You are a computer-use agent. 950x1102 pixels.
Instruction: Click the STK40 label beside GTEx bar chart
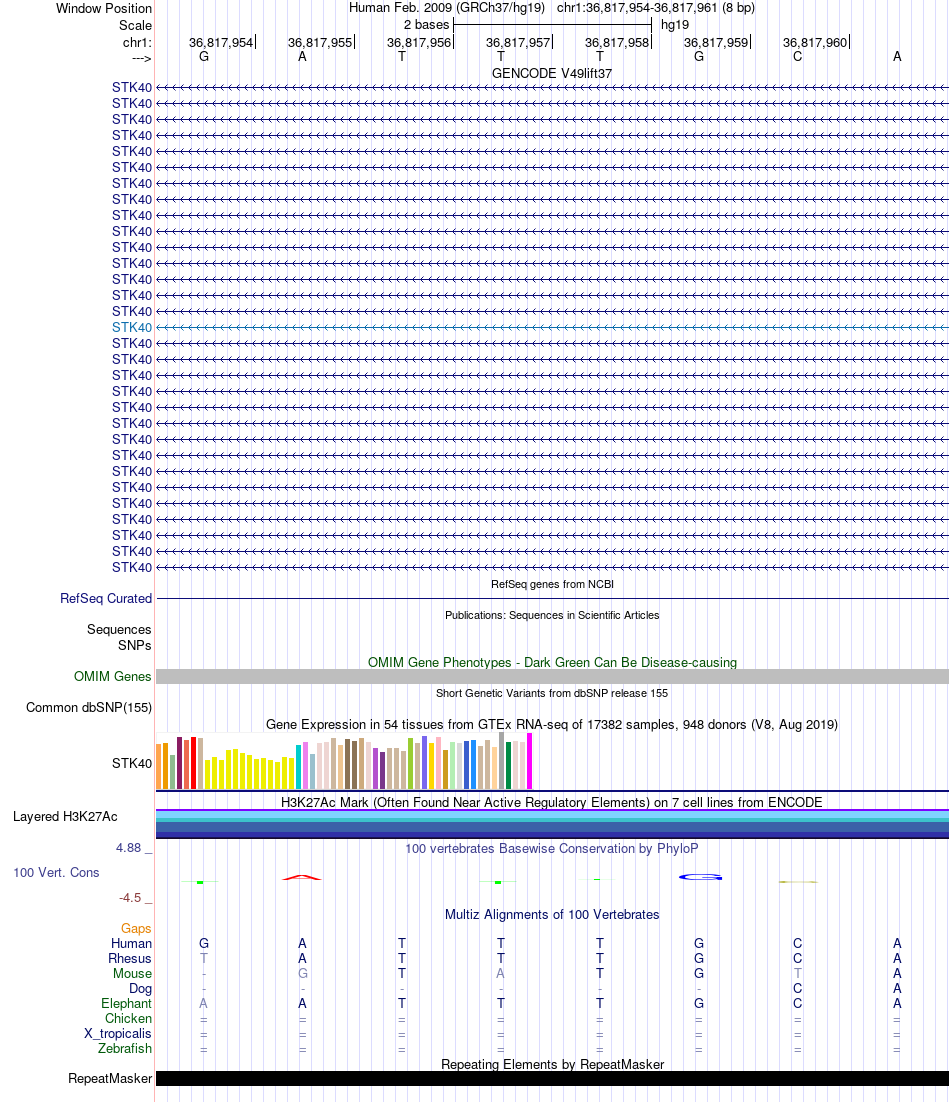pos(131,763)
